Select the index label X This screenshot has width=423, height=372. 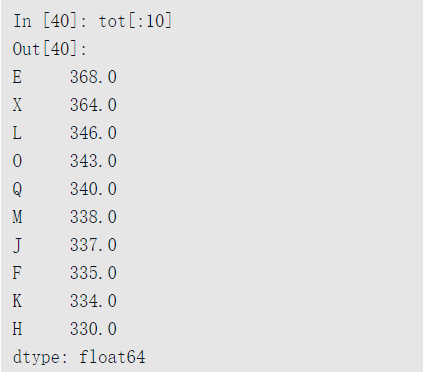click(x=17, y=105)
